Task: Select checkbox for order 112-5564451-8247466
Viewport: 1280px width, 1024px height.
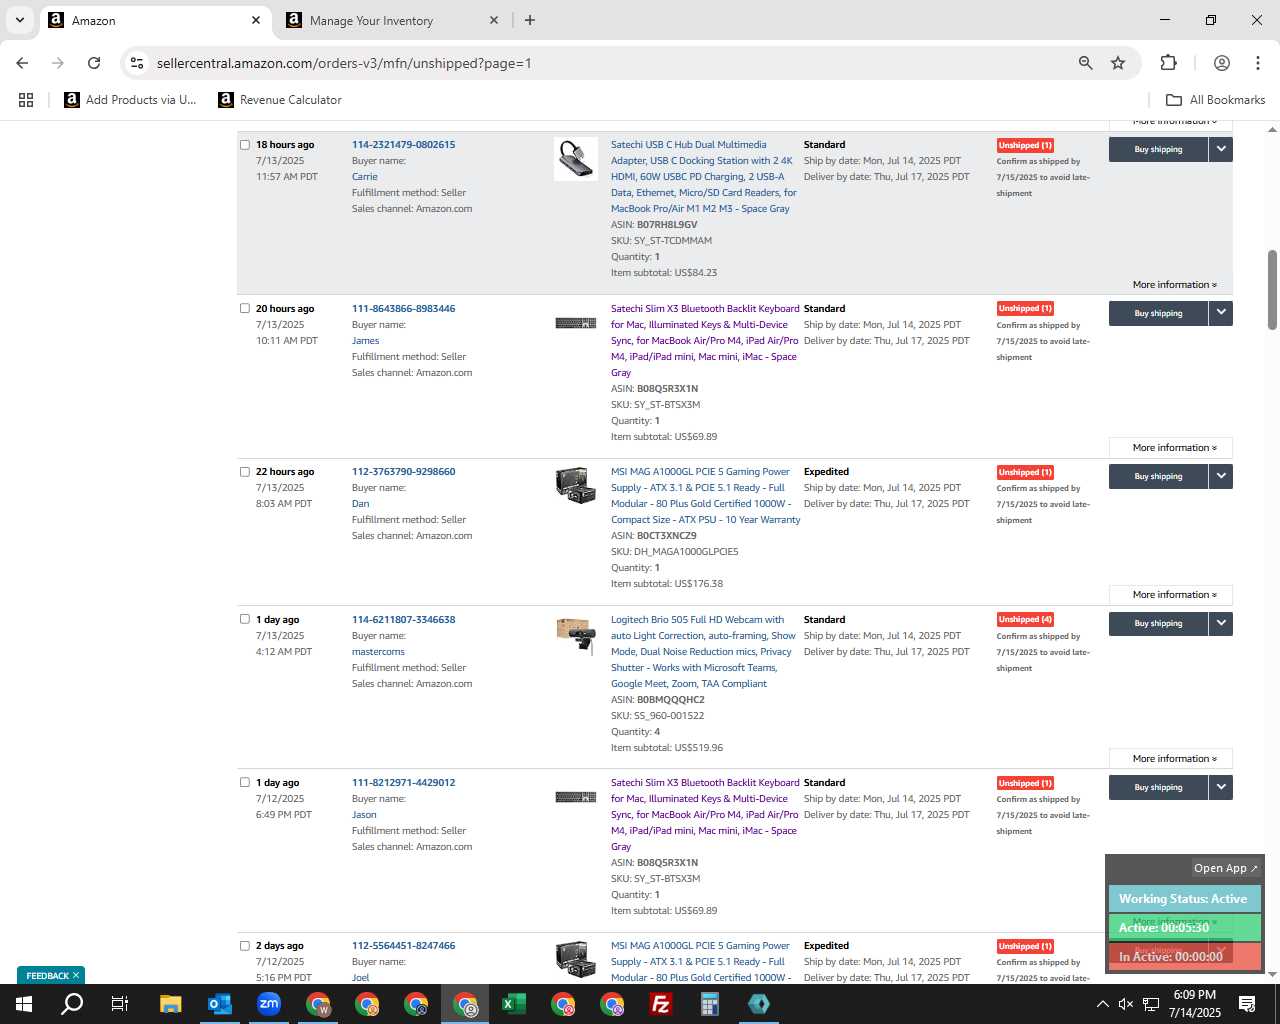Action: tap(245, 945)
